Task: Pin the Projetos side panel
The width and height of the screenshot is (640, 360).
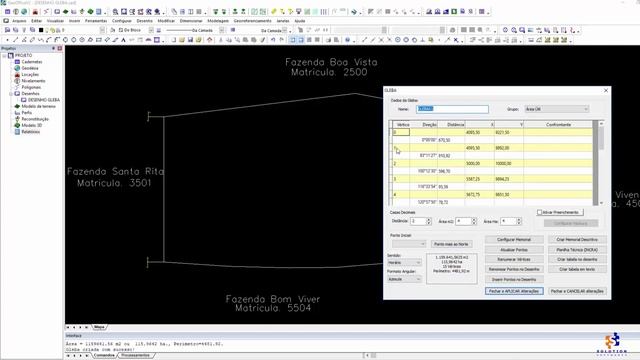Action: (53, 48)
